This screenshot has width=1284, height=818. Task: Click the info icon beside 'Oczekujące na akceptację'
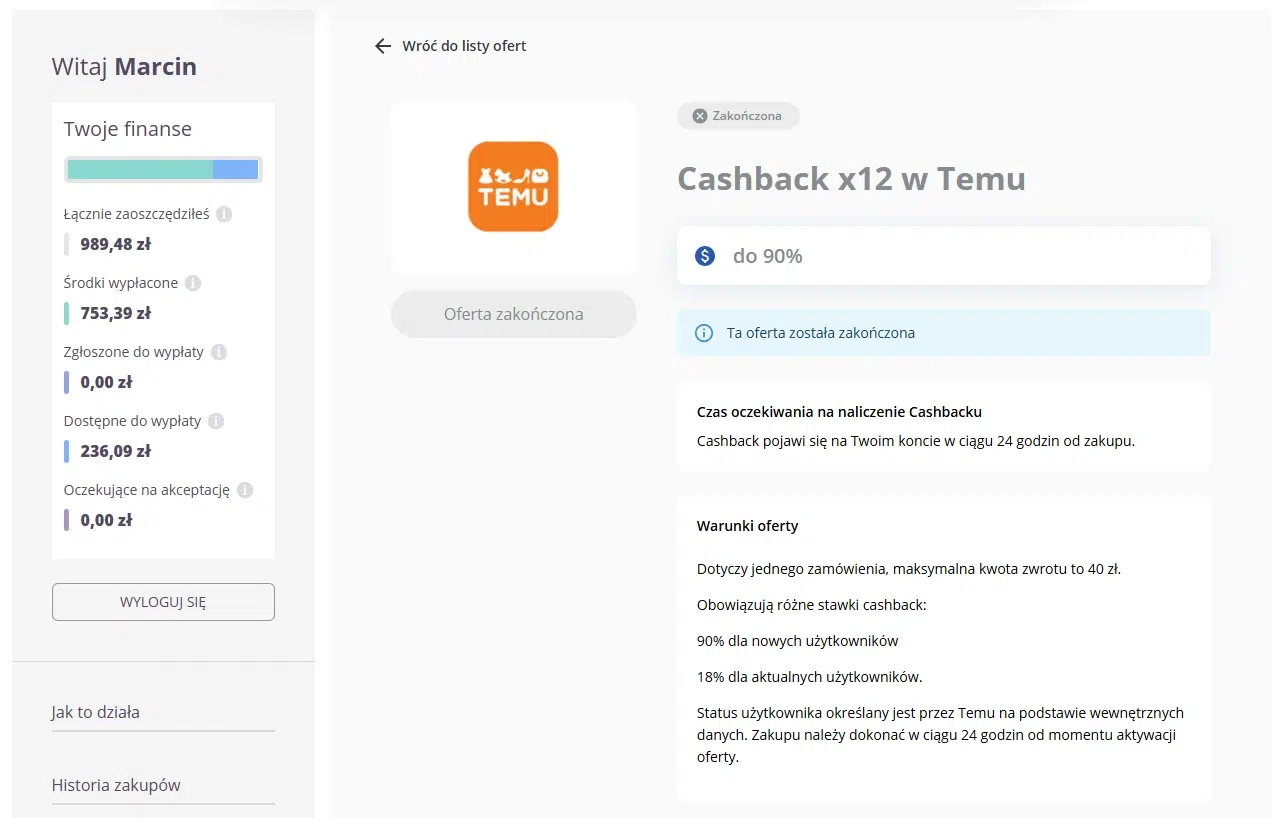[x=246, y=490]
